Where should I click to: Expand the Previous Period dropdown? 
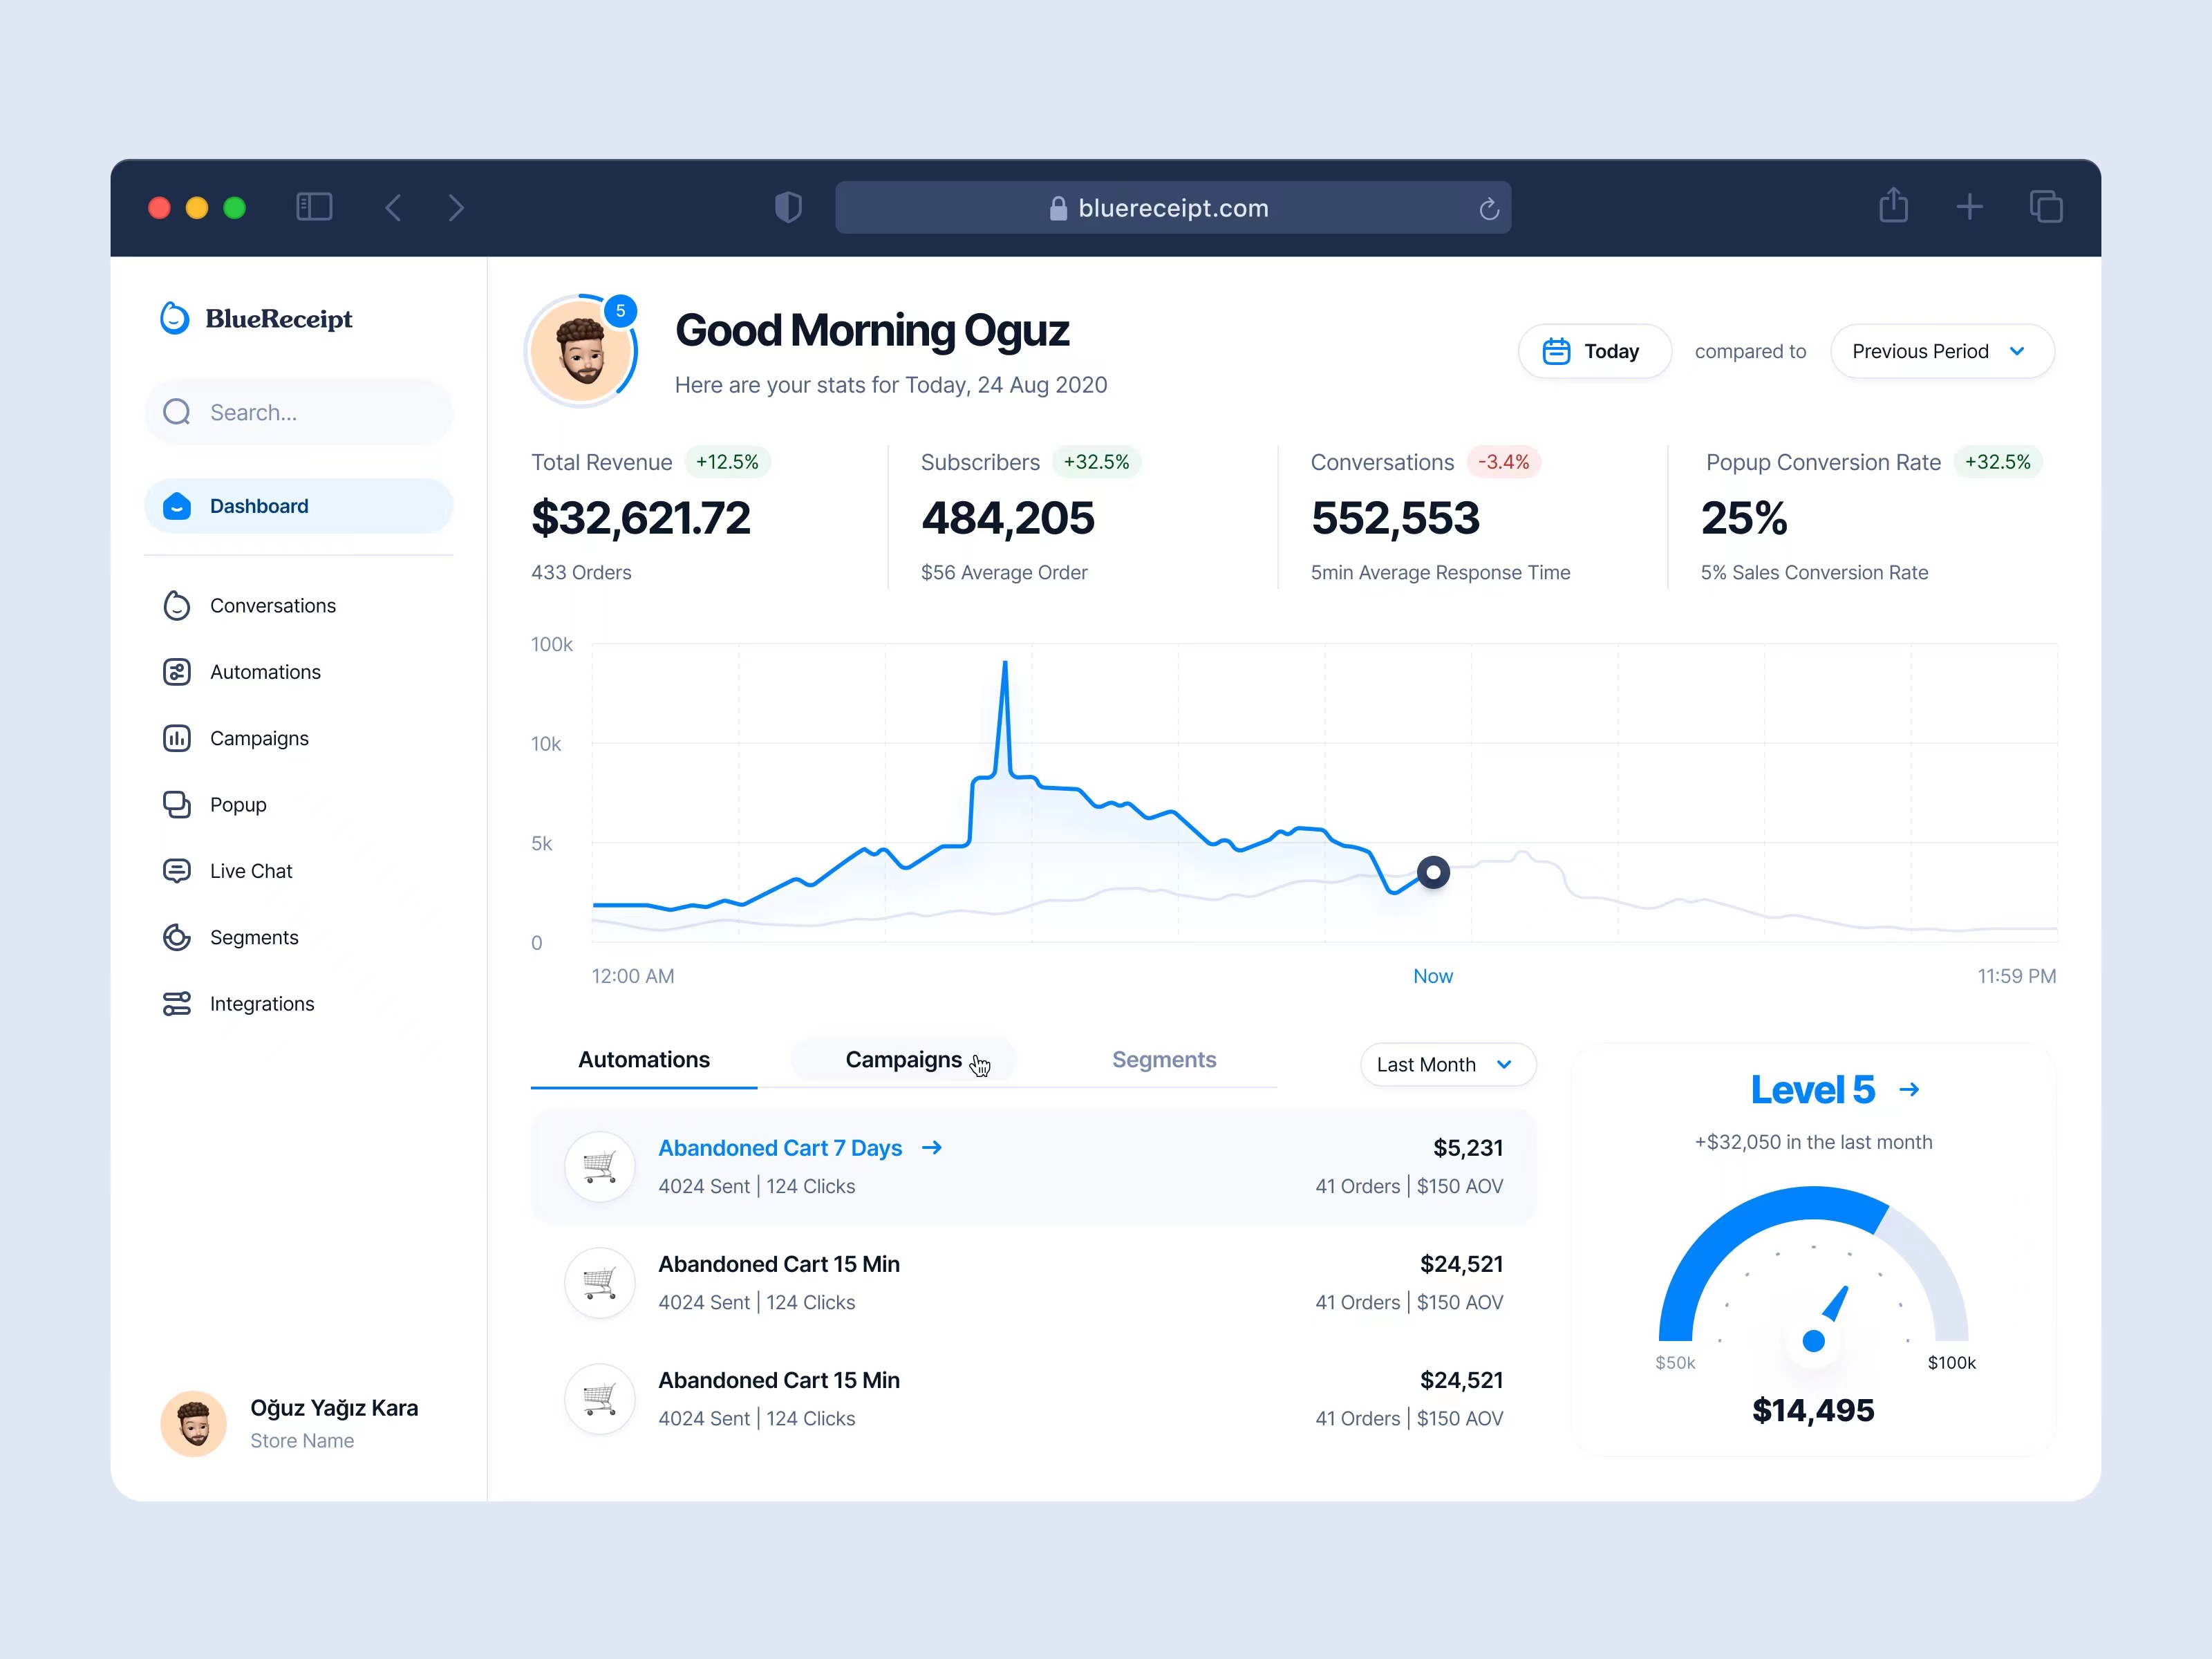(x=1941, y=351)
